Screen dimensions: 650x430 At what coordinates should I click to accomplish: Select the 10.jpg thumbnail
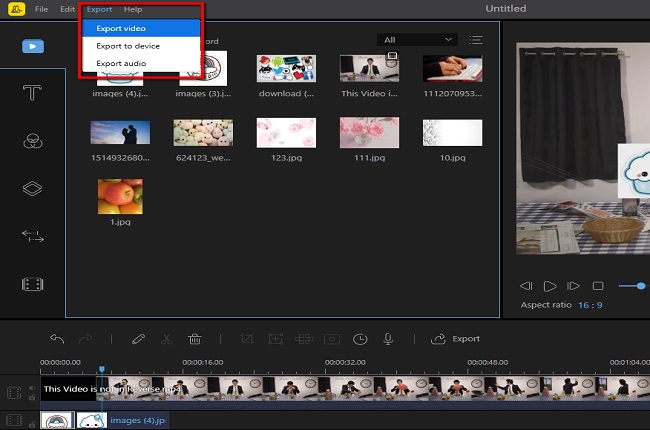click(x=452, y=133)
